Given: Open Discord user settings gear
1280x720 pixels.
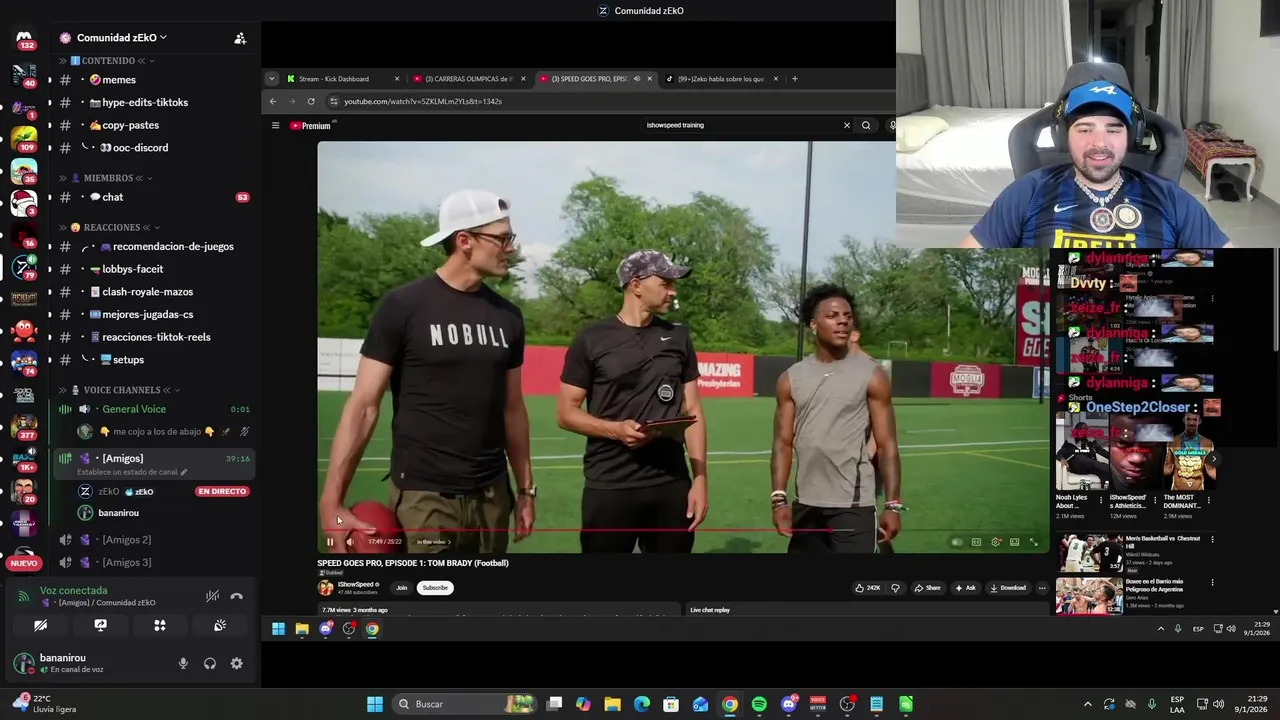Looking at the screenshot, I should tap(237, 663).
